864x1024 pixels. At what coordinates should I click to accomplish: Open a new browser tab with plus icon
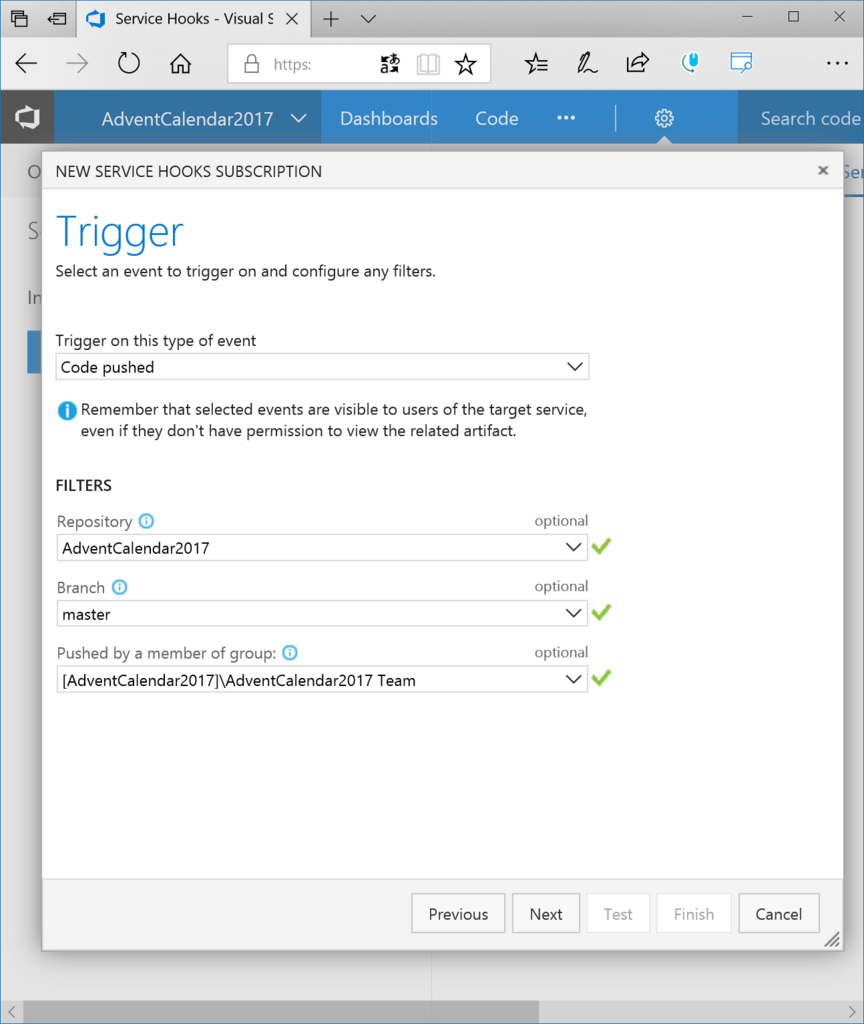click(x=331, y=19)
